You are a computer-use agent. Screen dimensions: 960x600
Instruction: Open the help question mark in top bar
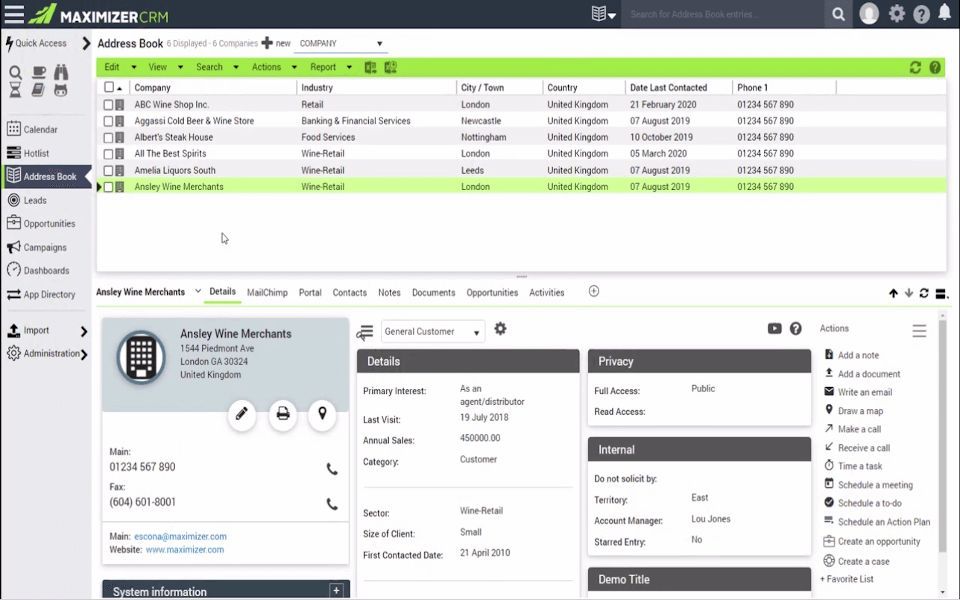point(921,14)
